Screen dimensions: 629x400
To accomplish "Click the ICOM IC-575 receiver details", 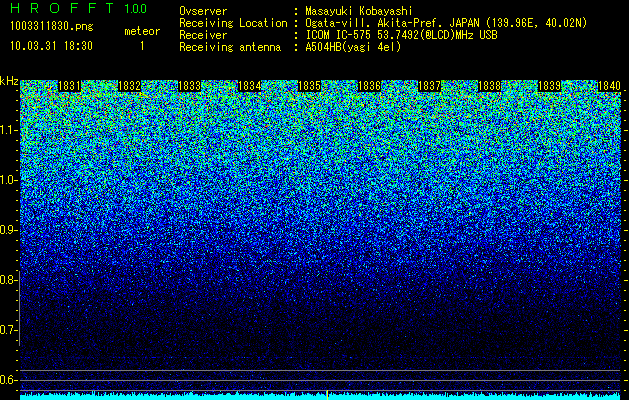I will click(401, 35).
